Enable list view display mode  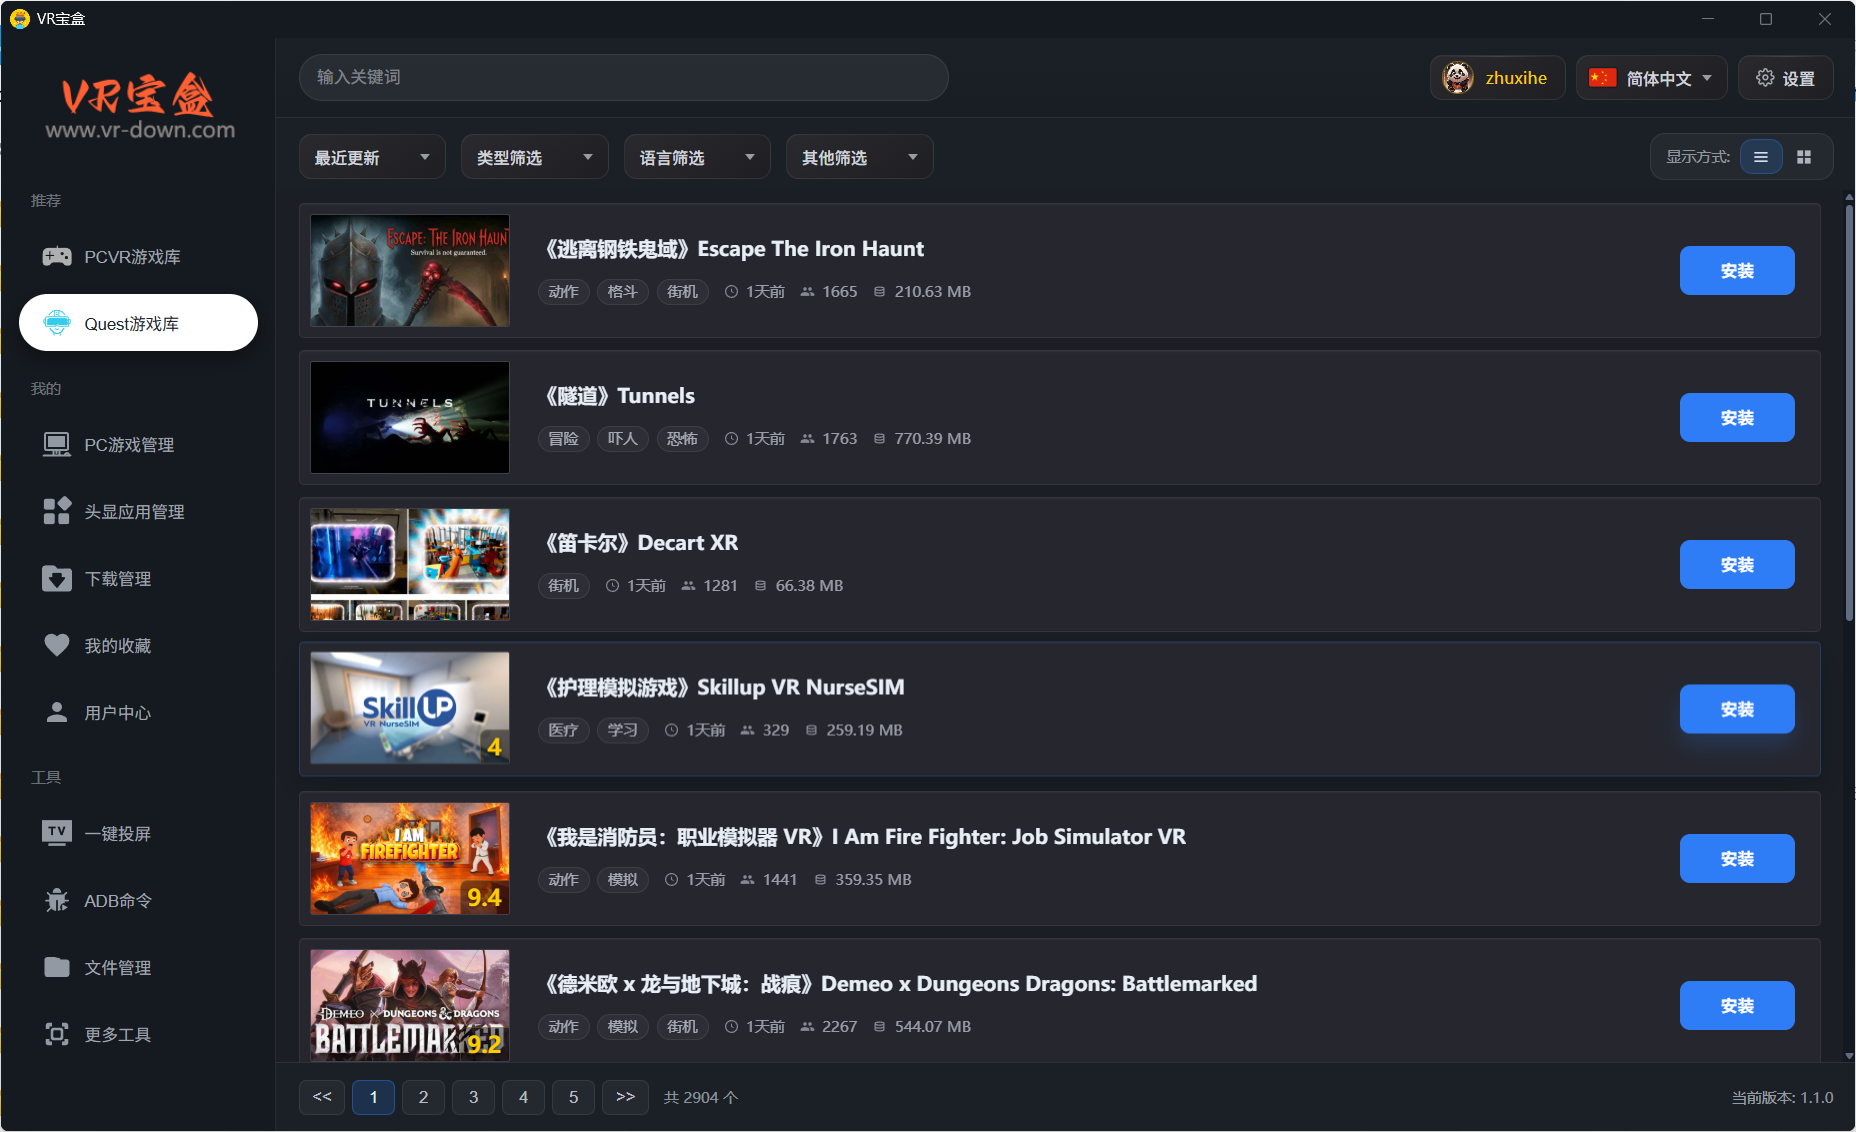1761,156
